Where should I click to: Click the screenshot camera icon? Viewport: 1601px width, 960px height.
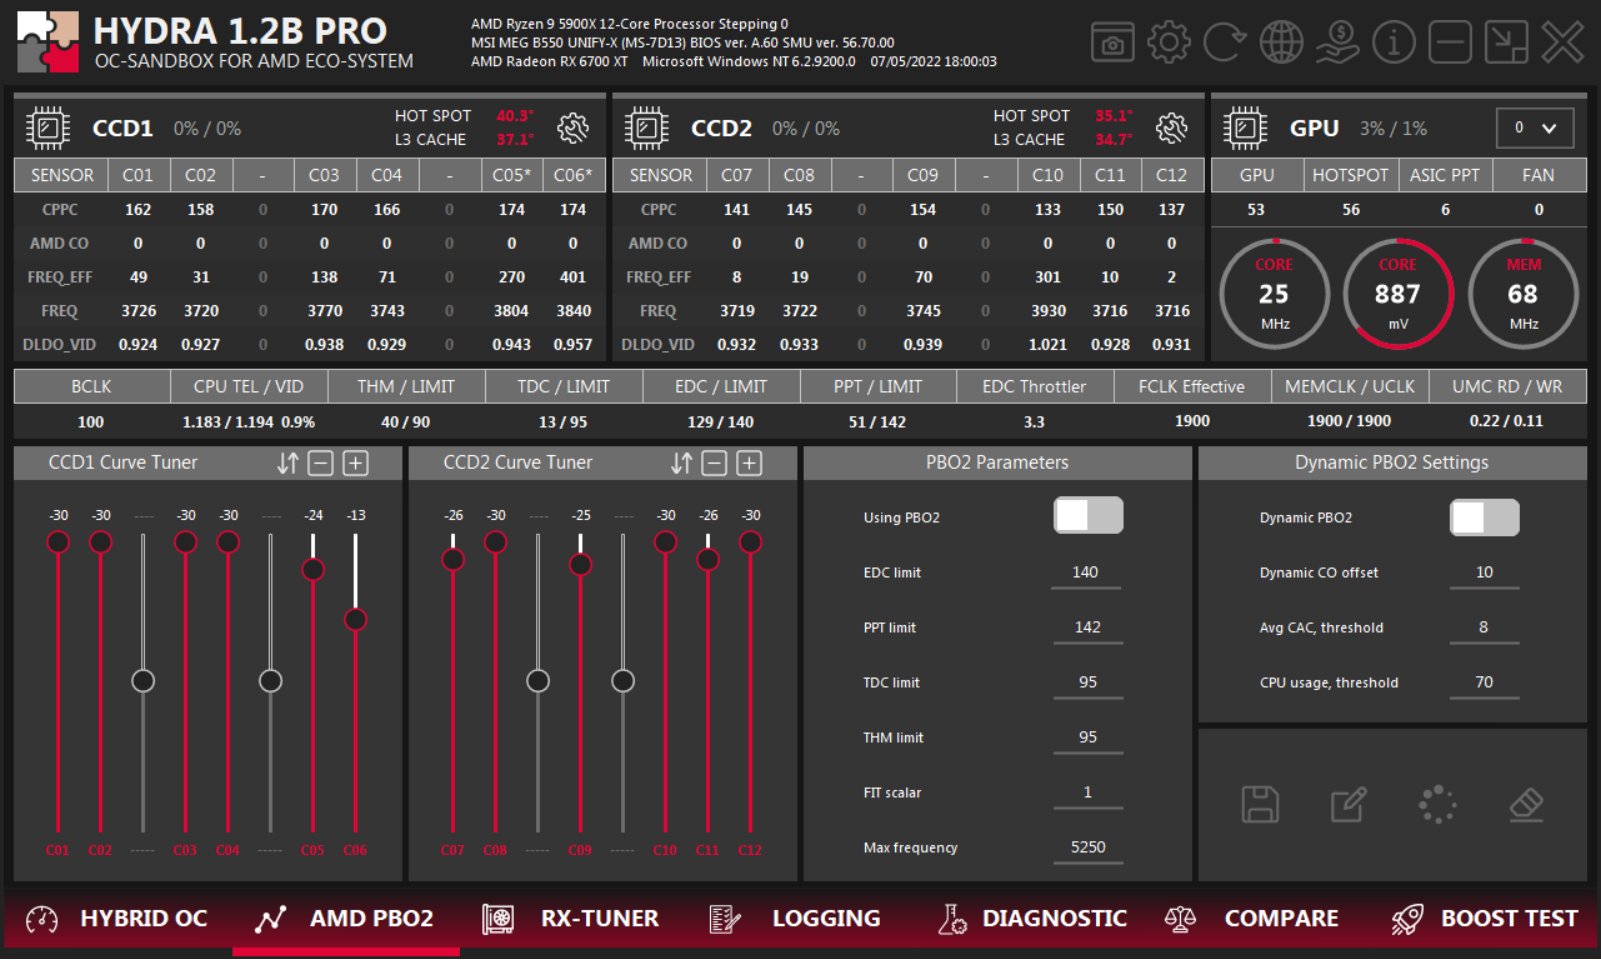tap(1112, 43)
